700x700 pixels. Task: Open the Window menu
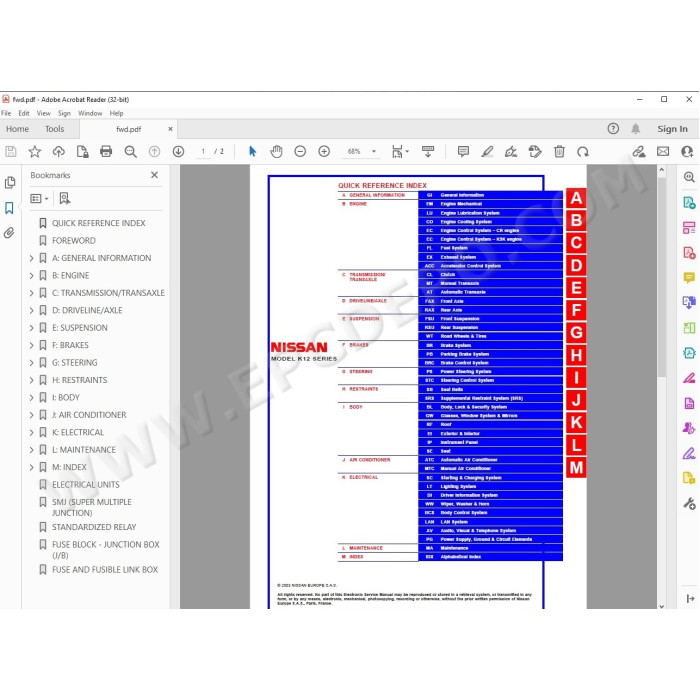(x=90, y=113)
